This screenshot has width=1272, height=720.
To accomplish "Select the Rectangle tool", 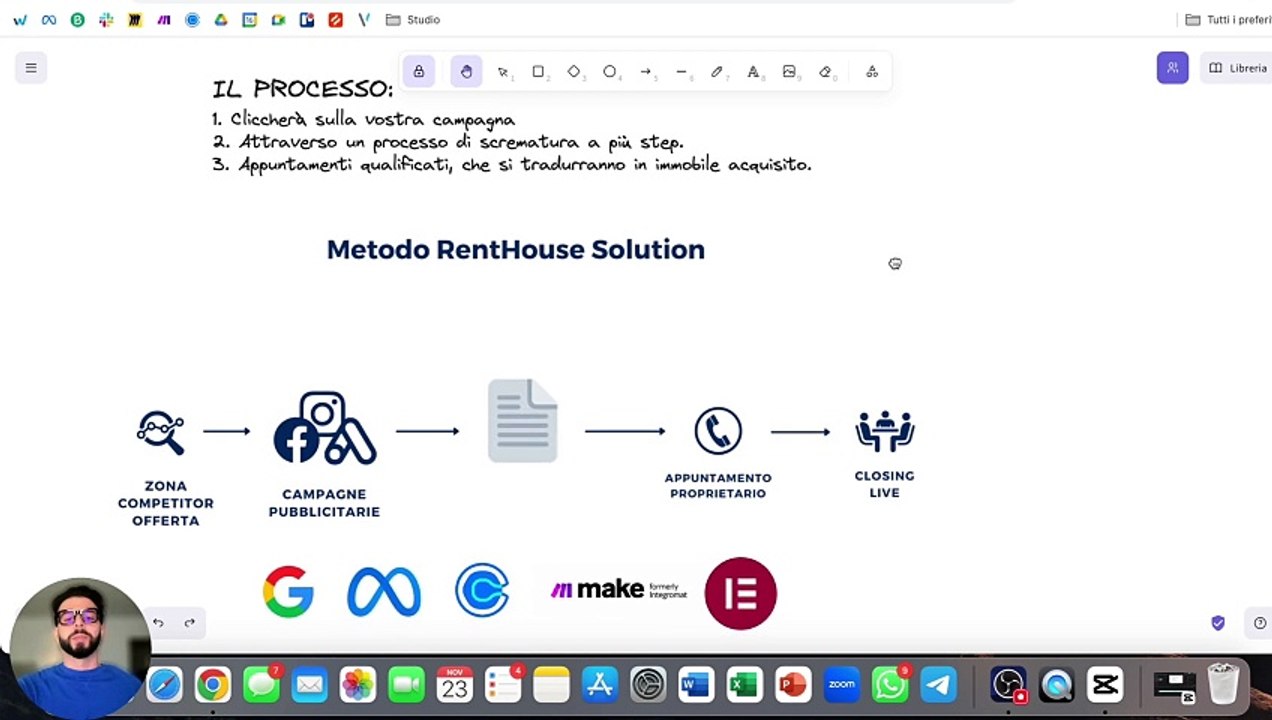I will pyautogui.click(x=538, y=72).
